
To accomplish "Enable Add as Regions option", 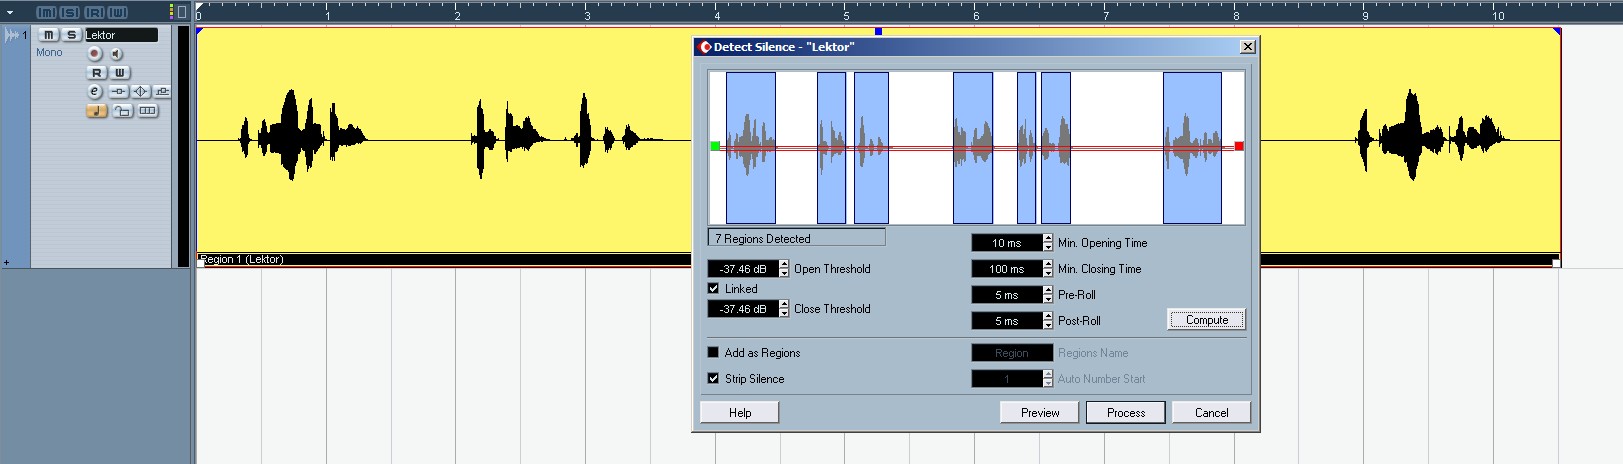I will [x=713, y=352].
